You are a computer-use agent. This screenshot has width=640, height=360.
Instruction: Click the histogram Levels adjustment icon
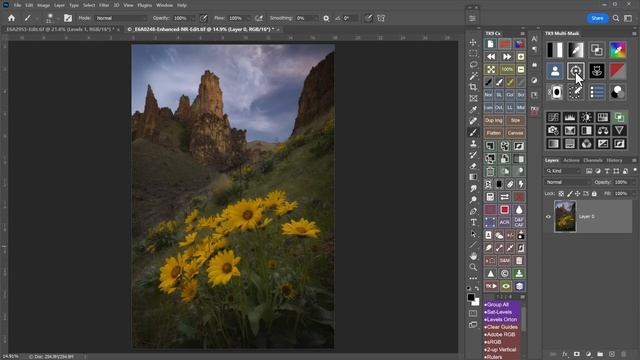(x=570, y=118)
